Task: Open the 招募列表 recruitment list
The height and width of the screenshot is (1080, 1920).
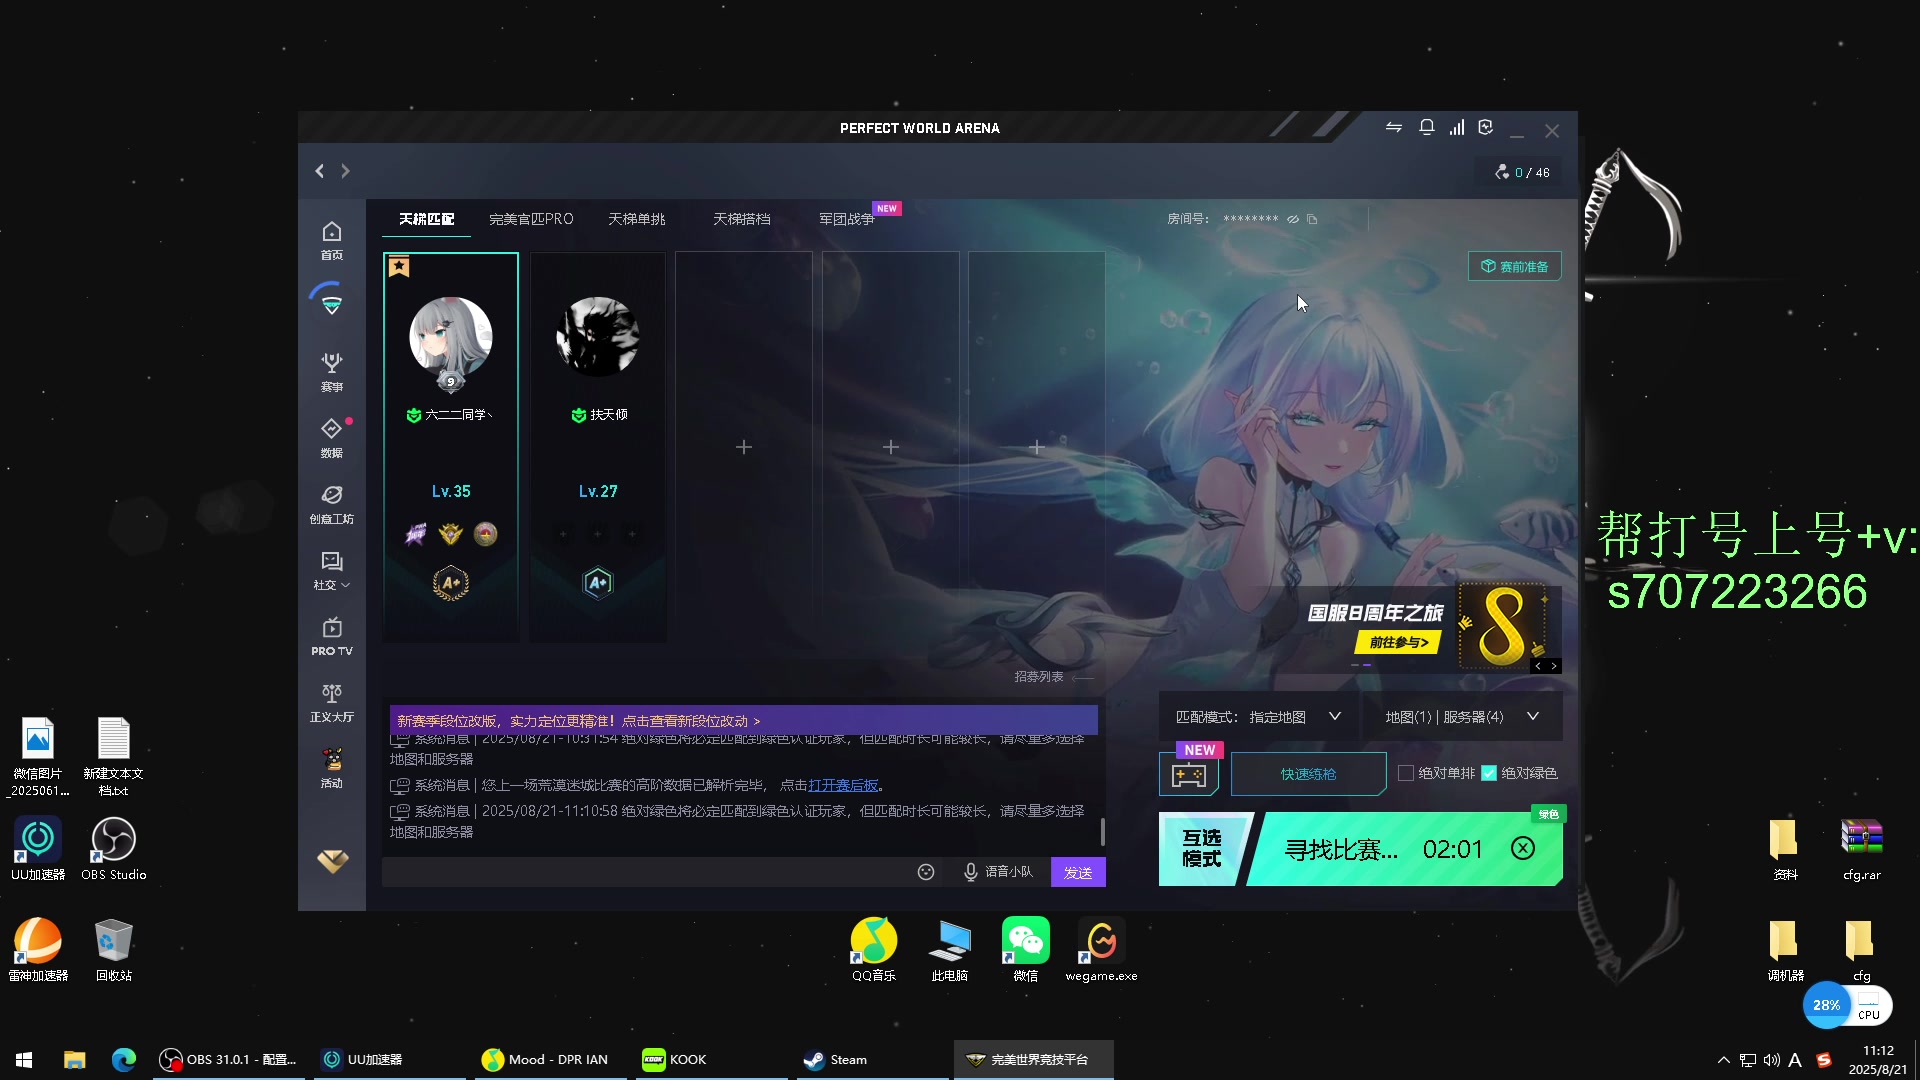Action: point(1053,677)
